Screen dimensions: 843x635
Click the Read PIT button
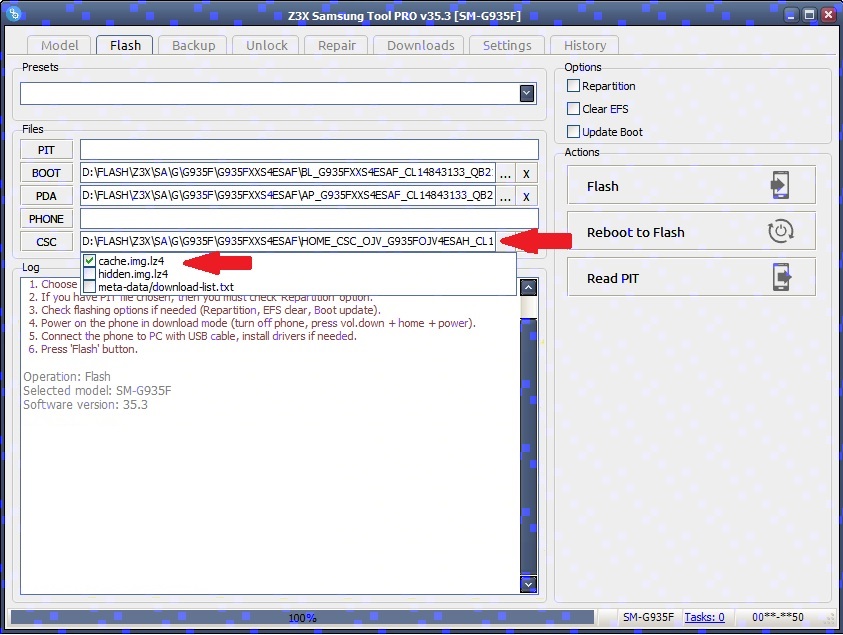tap(691, 278)
